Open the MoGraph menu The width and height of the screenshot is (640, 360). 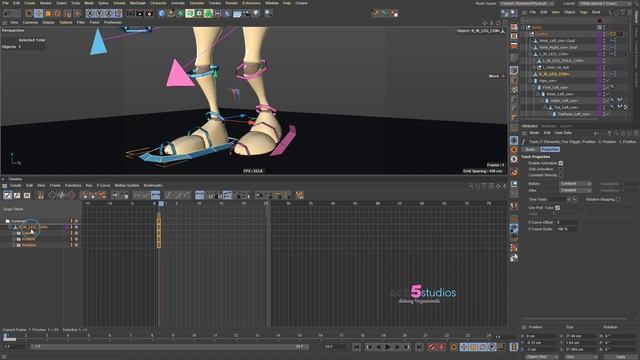coord(138,3)
